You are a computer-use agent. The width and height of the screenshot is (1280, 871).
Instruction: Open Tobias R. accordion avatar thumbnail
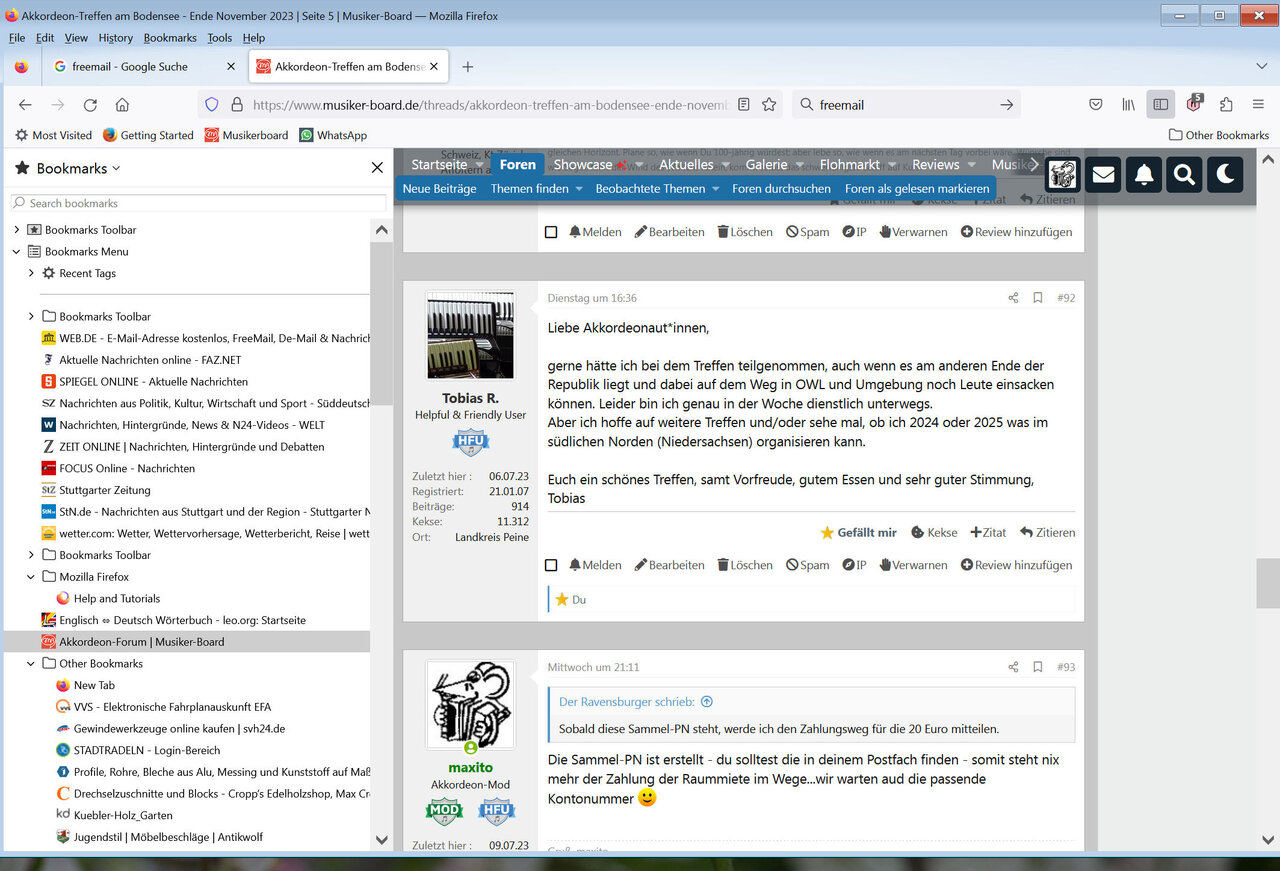point(470,335)
